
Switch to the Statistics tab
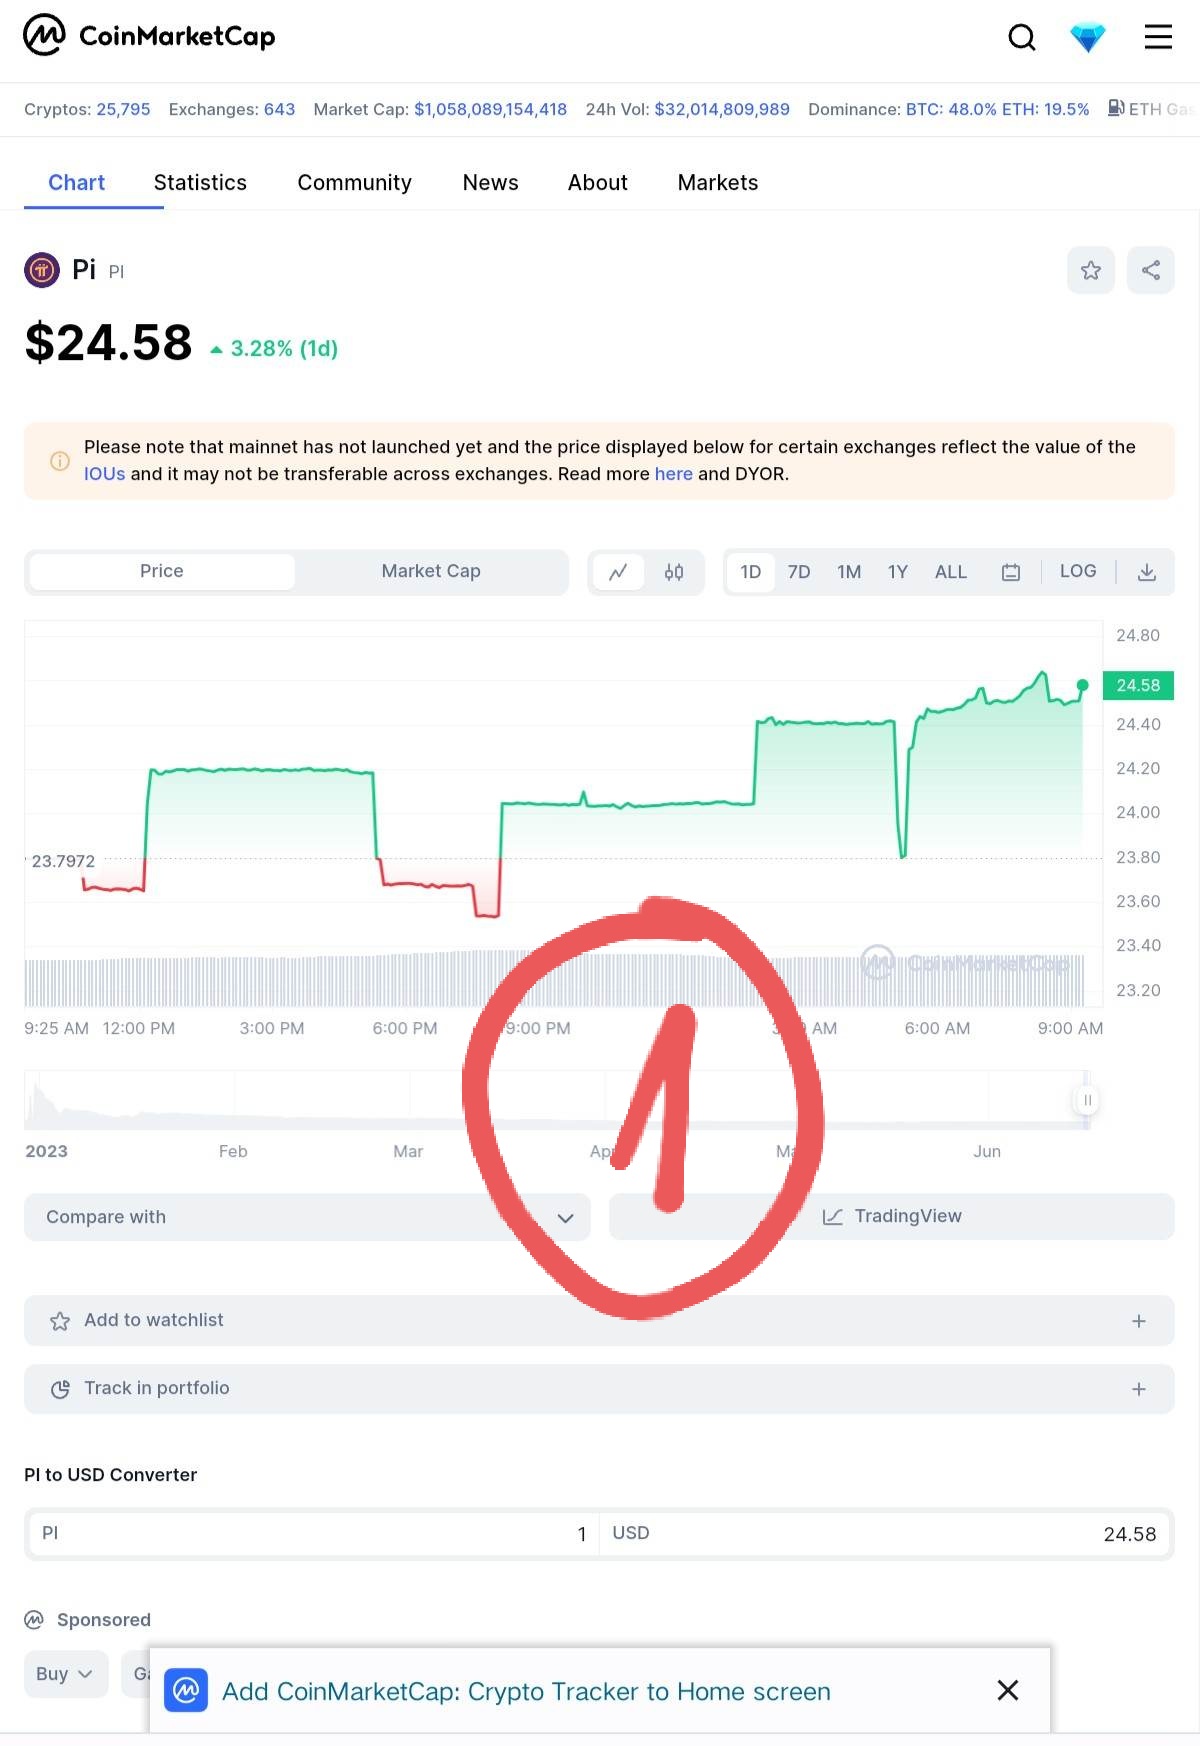[200, 183]
